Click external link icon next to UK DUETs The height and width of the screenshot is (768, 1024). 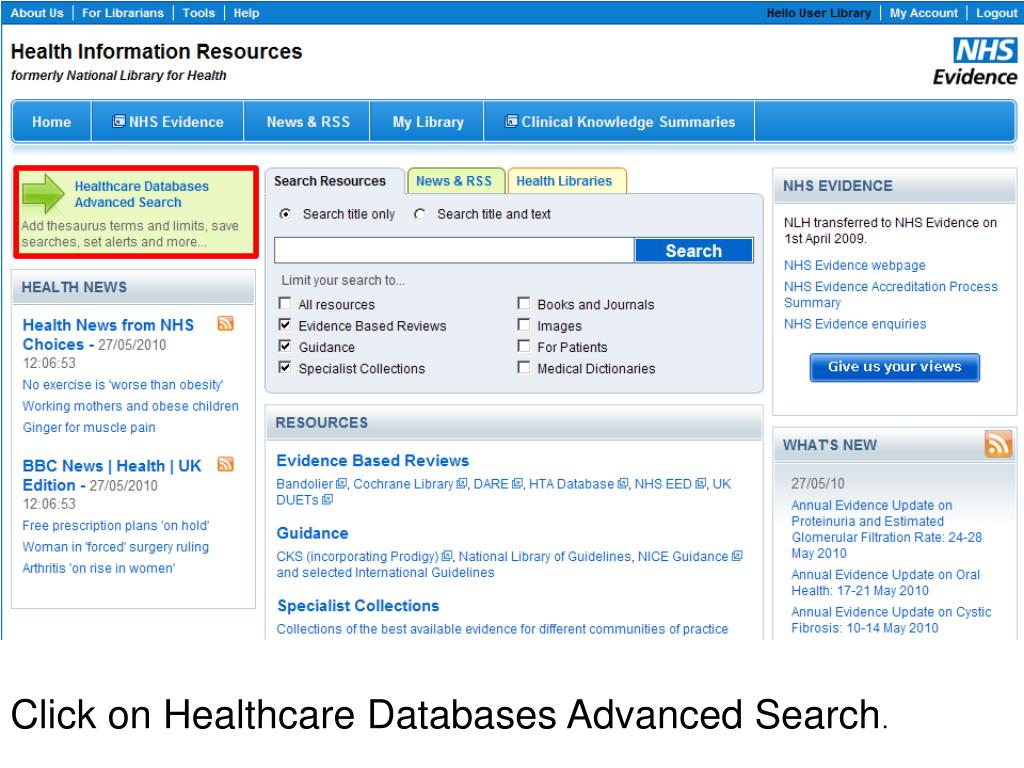click(x=328, y=500)
